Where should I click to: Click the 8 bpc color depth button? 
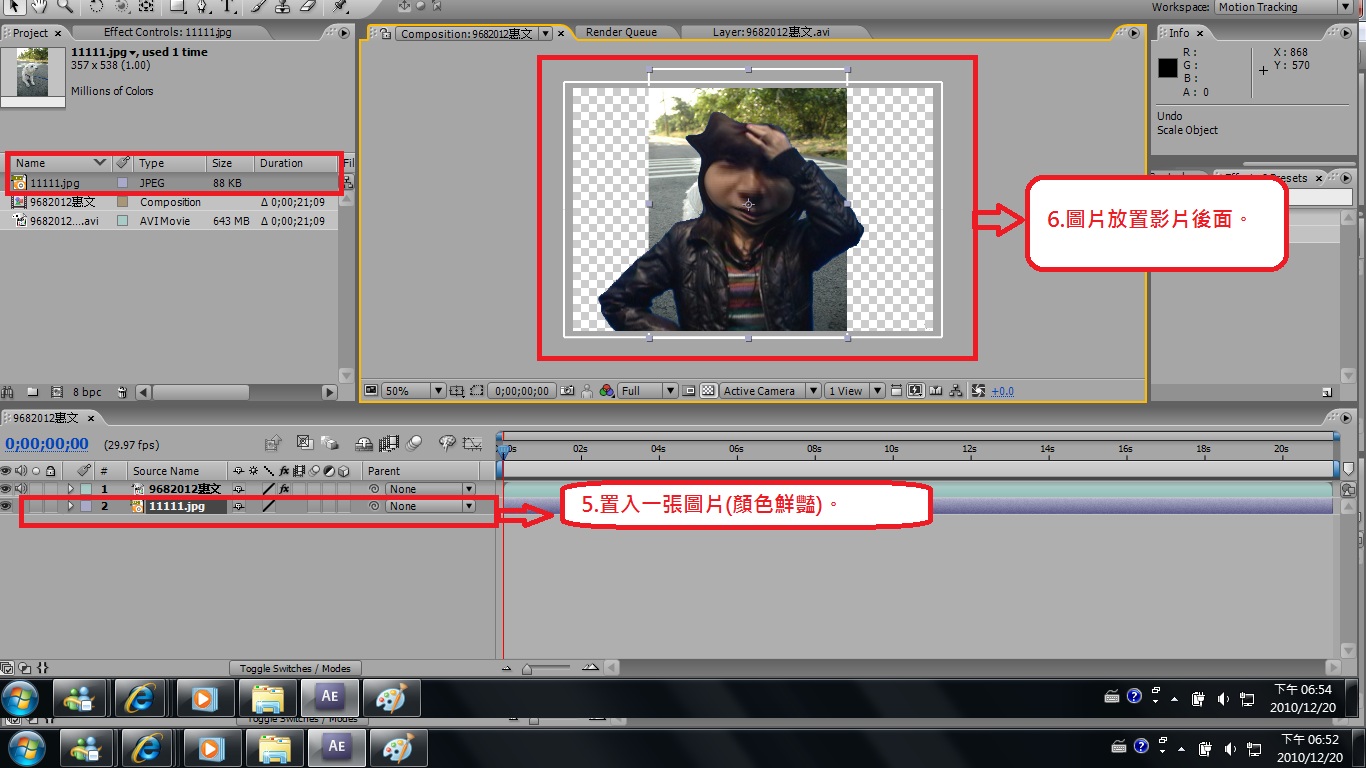[x=88, y=392]
